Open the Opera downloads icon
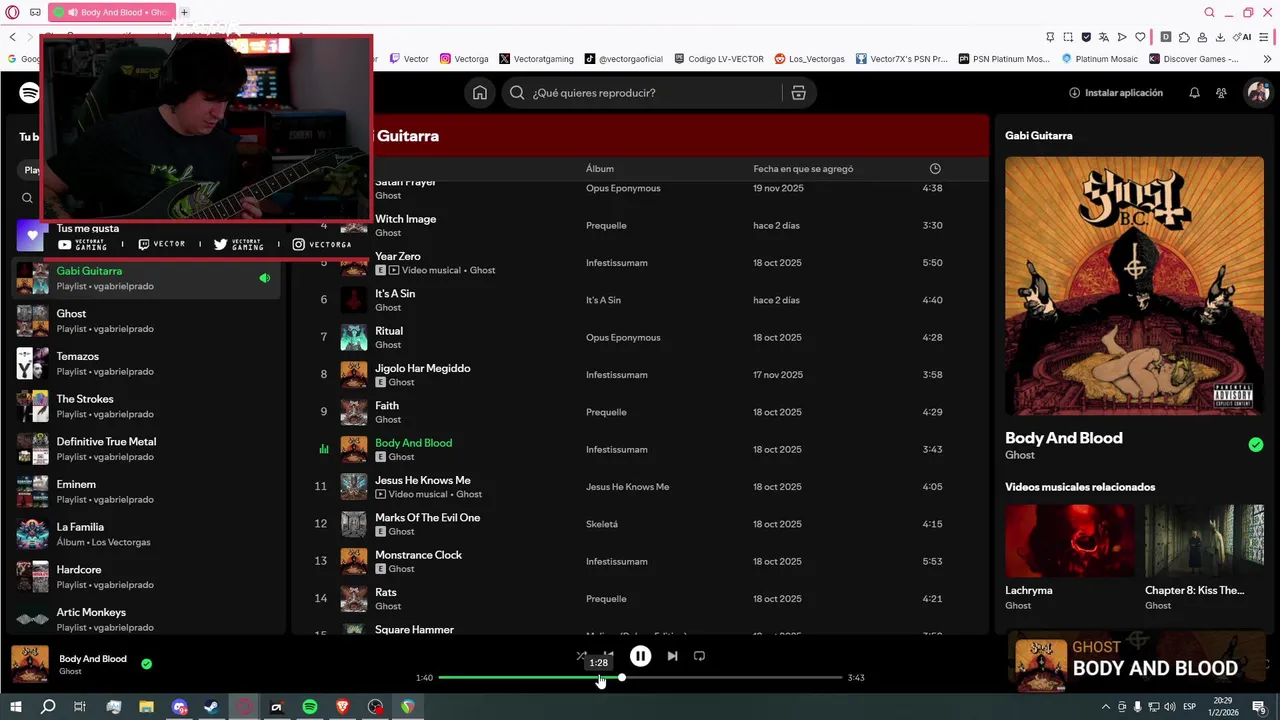Viewport: 1280px width, 720px height. tap(1220, 37)
